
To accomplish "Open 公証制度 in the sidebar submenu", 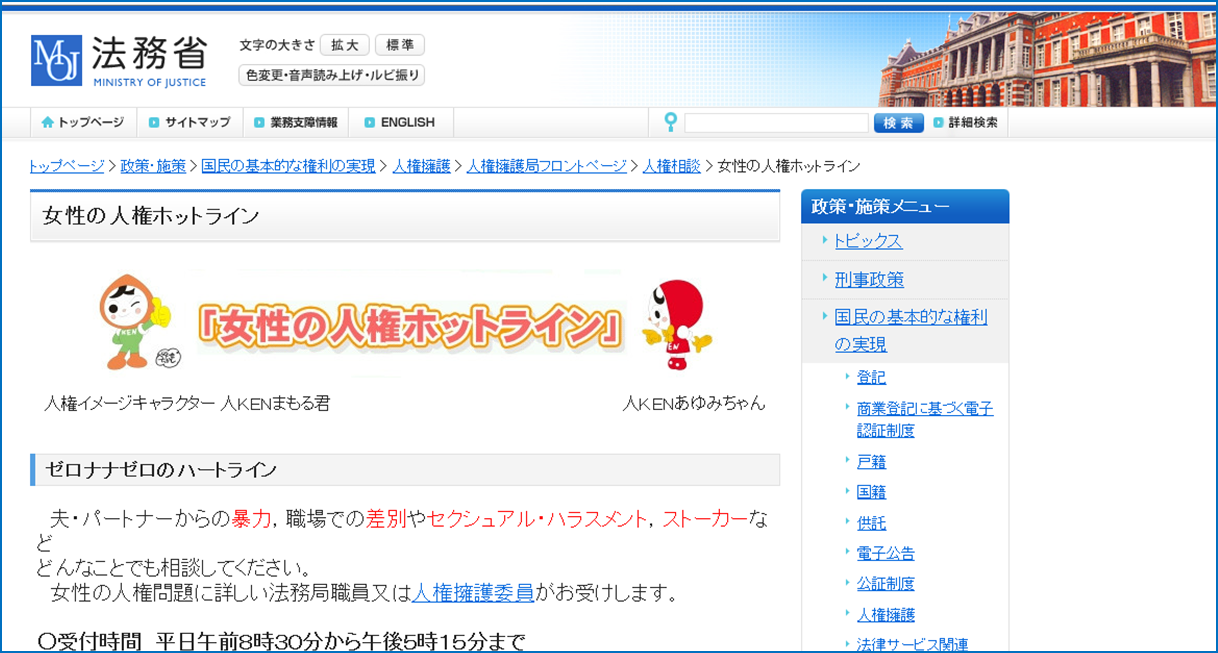I will (885, 583).
